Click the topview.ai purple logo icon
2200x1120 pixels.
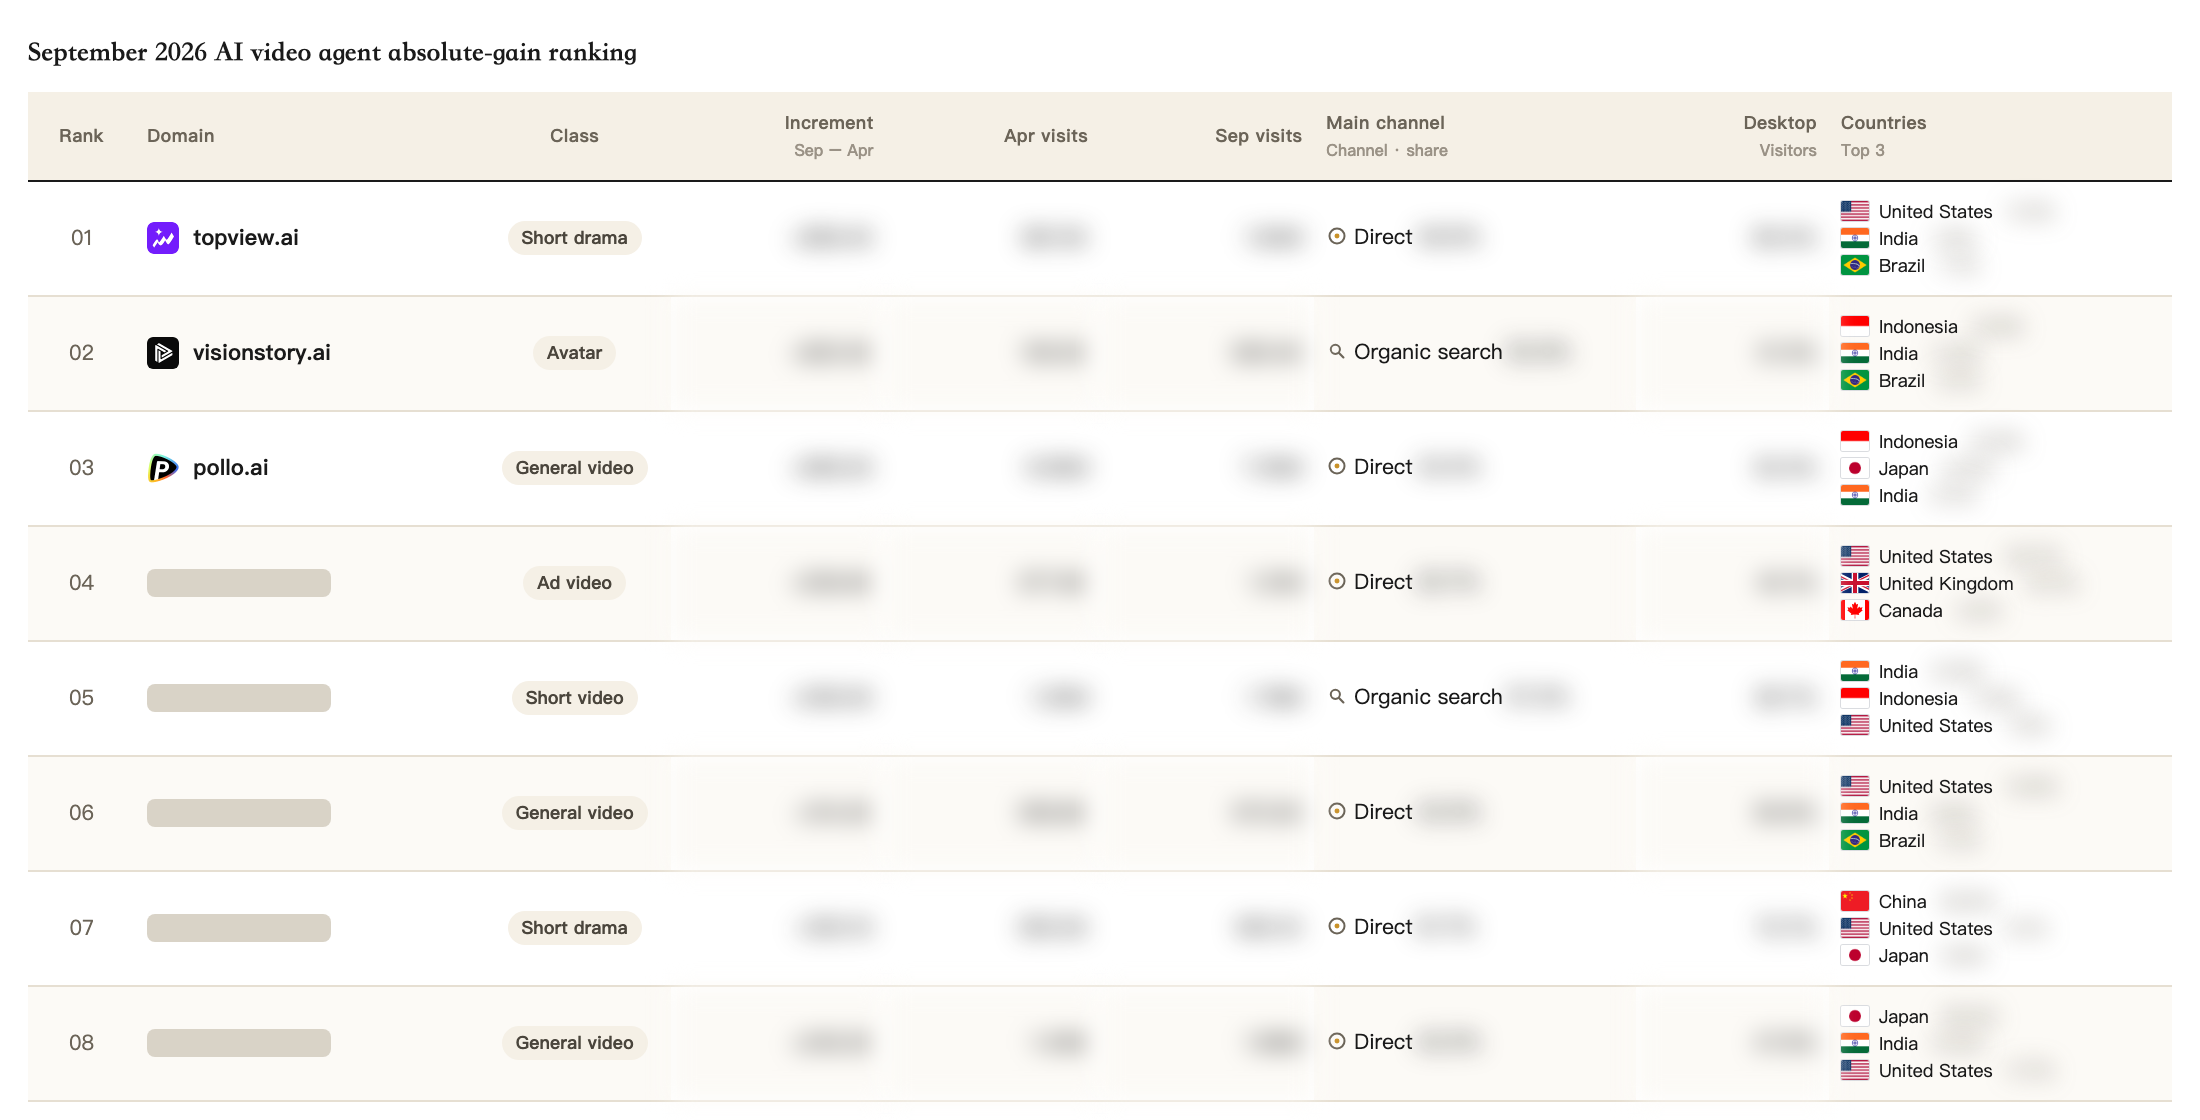[x=163, y=238]
